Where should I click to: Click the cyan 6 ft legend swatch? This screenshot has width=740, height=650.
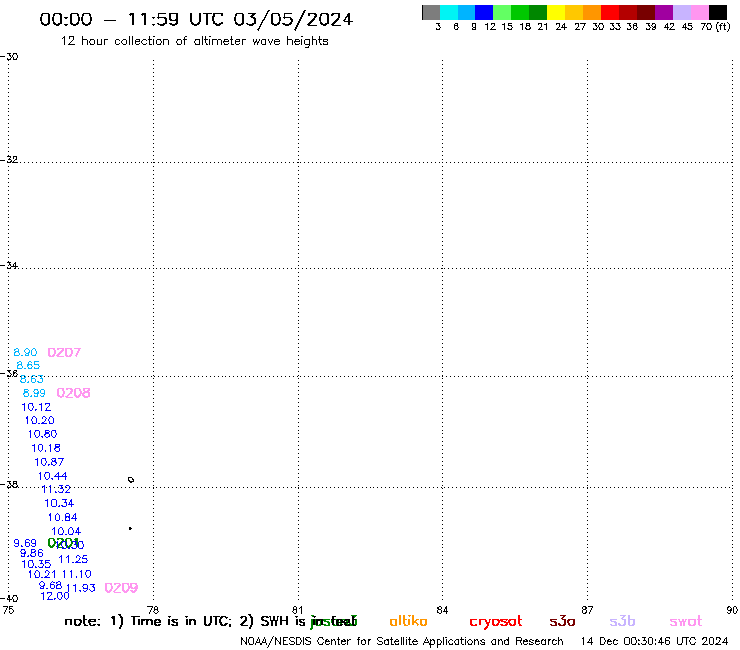click(449, 12)
